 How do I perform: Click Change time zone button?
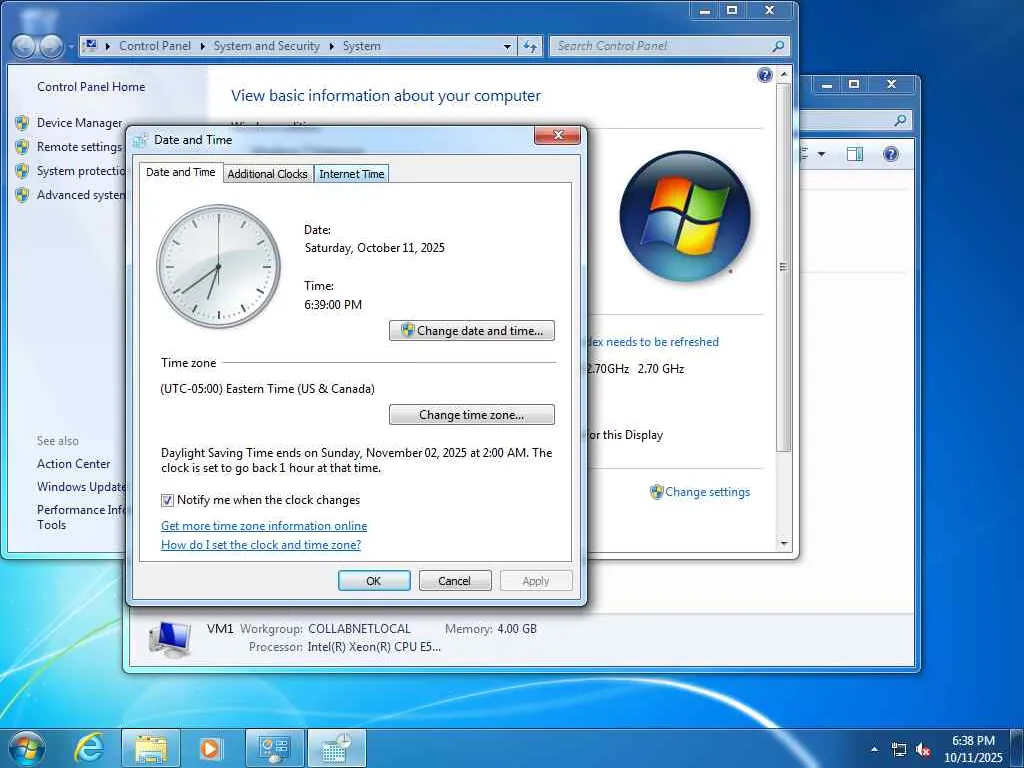click(472, 415)
